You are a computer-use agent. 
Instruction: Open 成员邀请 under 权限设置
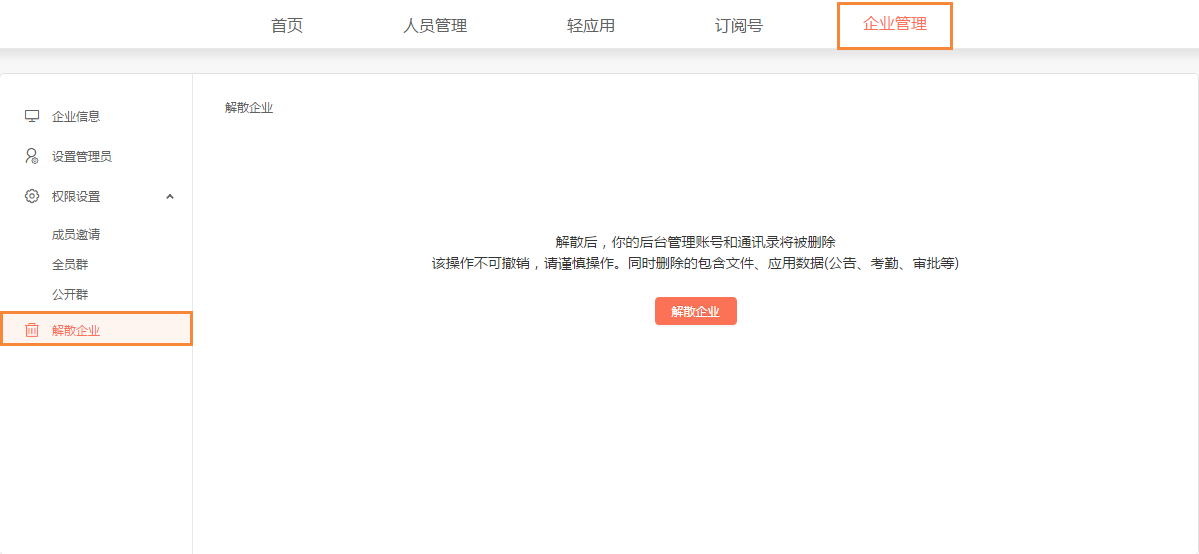(76, 235)
